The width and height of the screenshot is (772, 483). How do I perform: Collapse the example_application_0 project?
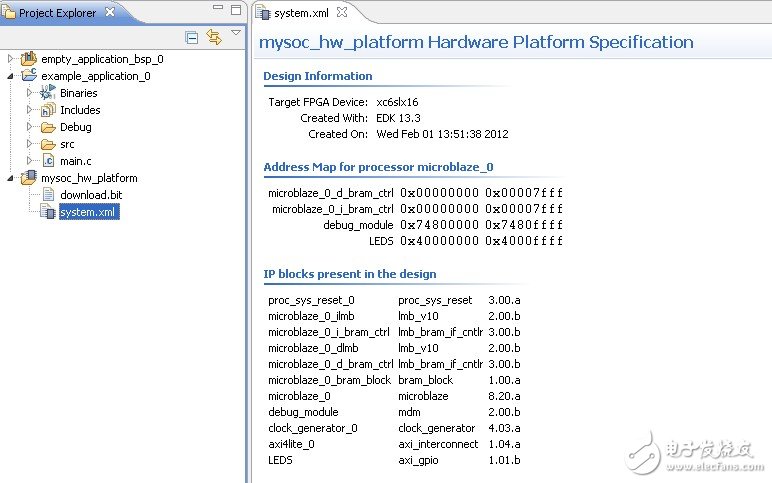[x=11, y=76]
